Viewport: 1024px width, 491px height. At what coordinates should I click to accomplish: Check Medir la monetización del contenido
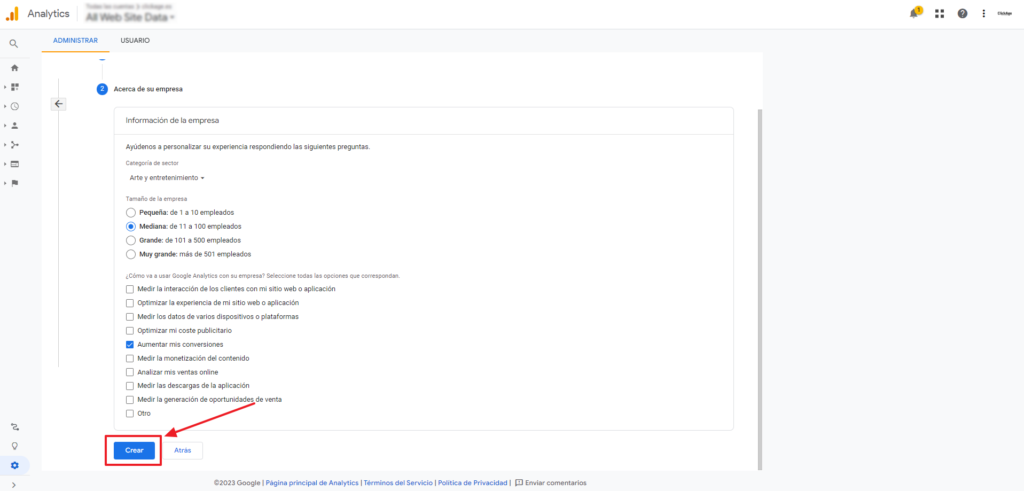pyautogui.click(x=129, y=358)
